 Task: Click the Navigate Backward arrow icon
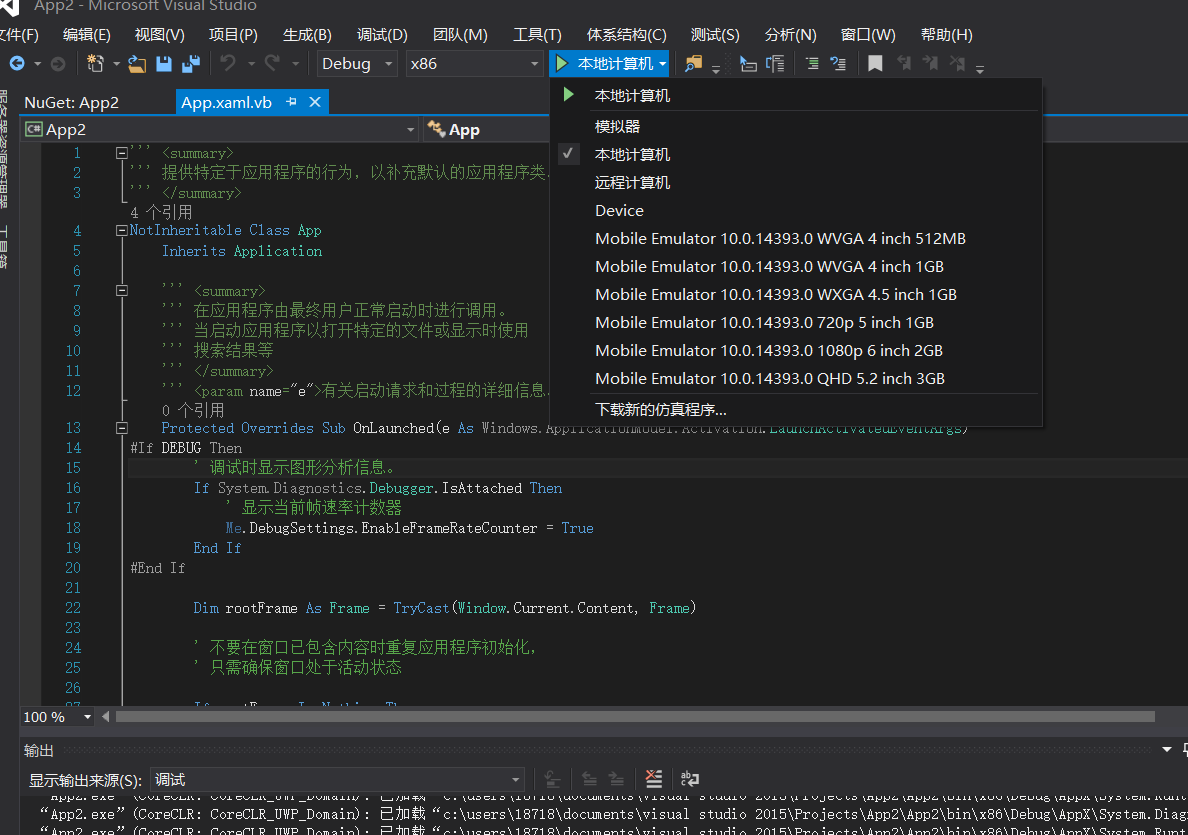17,64
